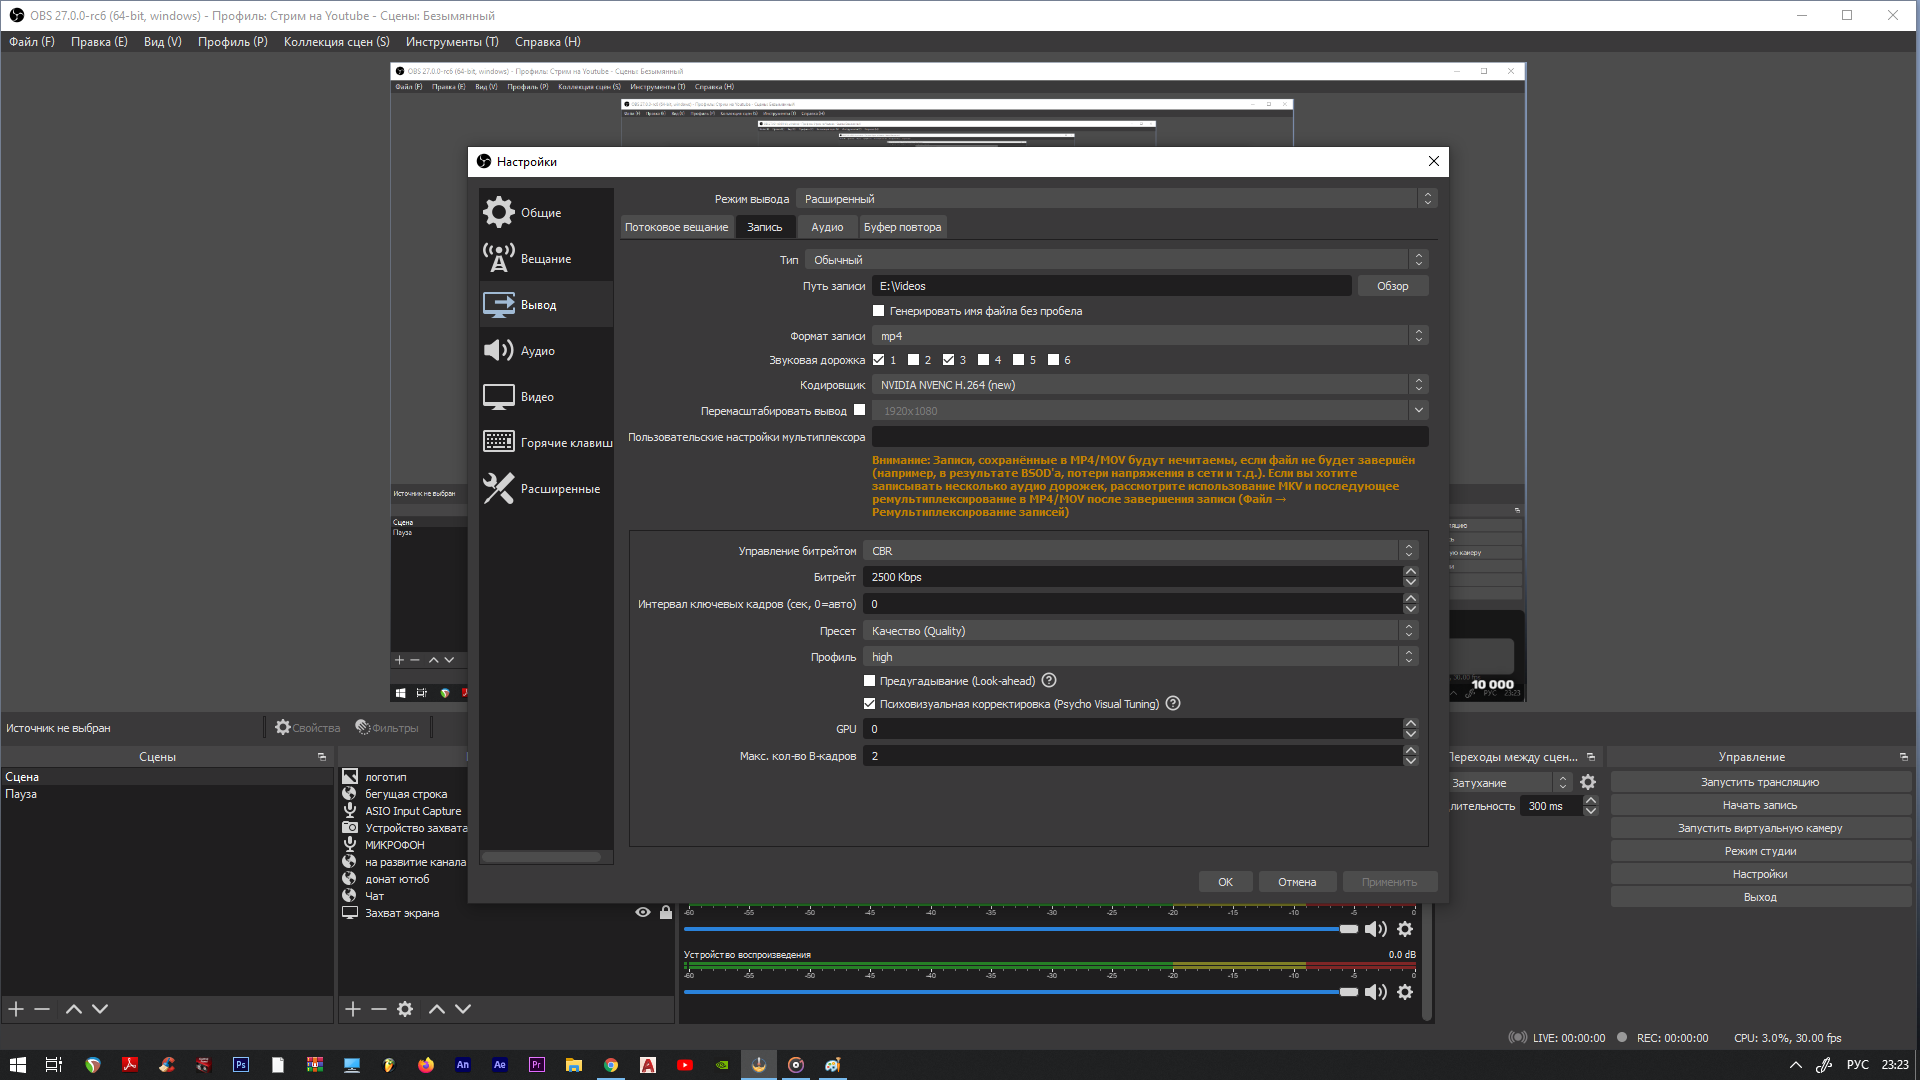Click Start recording button

[x=1759, y=806]
